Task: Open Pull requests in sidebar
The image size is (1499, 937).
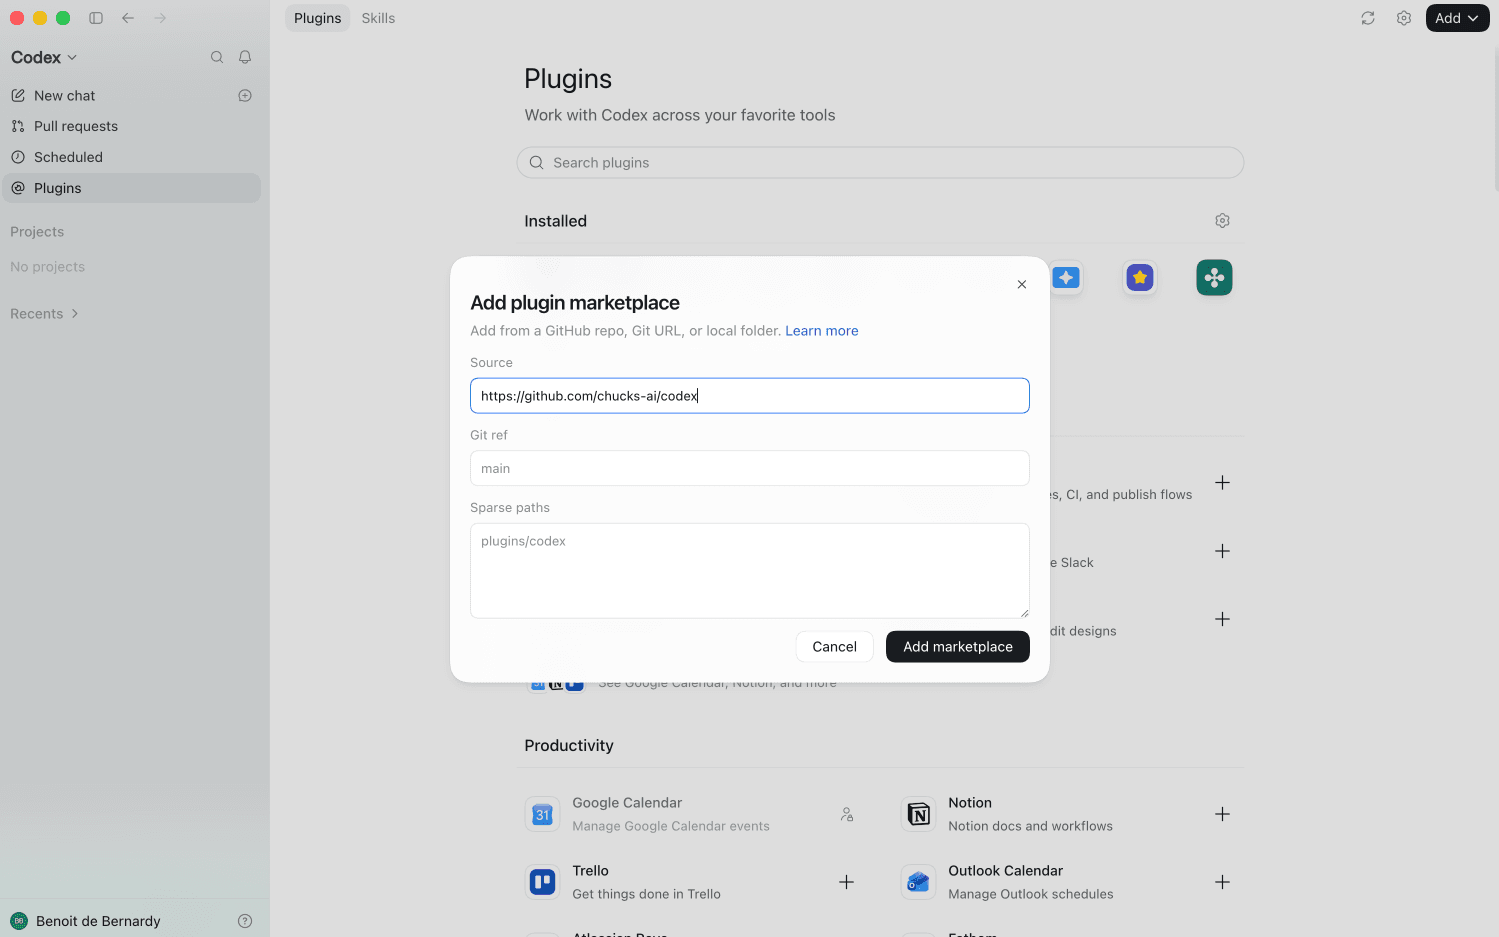Action: (132, 126)
